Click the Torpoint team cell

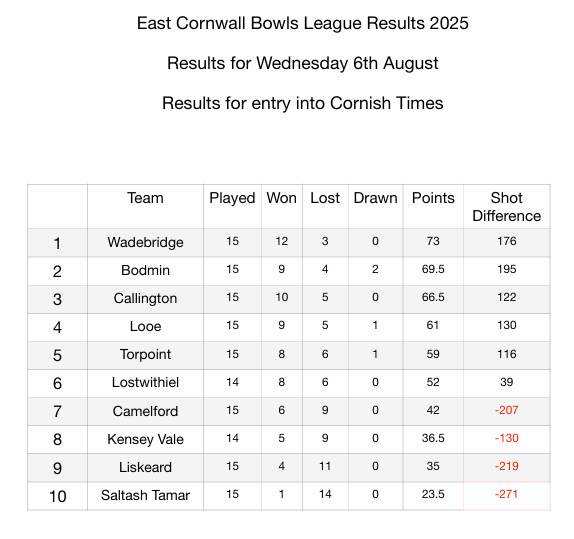pos(145,355)
